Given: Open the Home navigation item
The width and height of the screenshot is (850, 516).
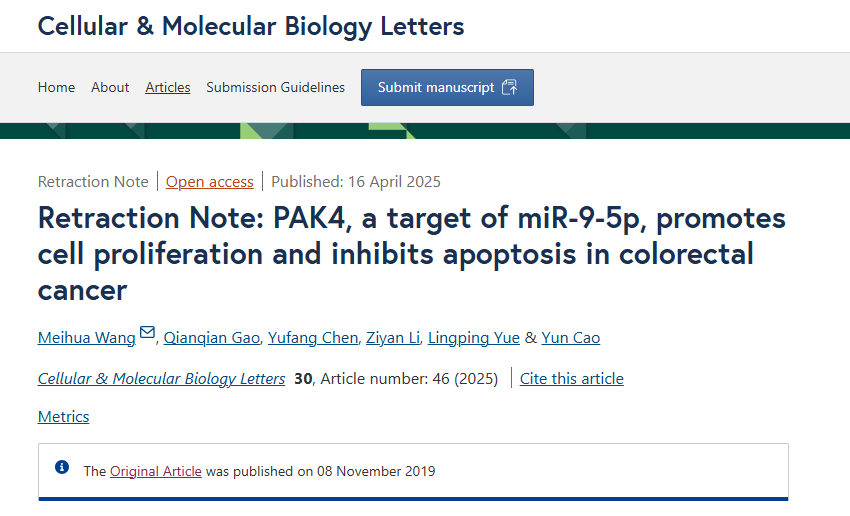Looking at the screenshot, I should point(56,87).
